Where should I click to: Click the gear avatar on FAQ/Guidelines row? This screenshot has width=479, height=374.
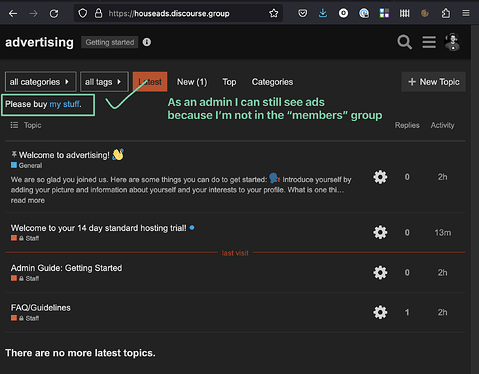(x=380, y=312)
